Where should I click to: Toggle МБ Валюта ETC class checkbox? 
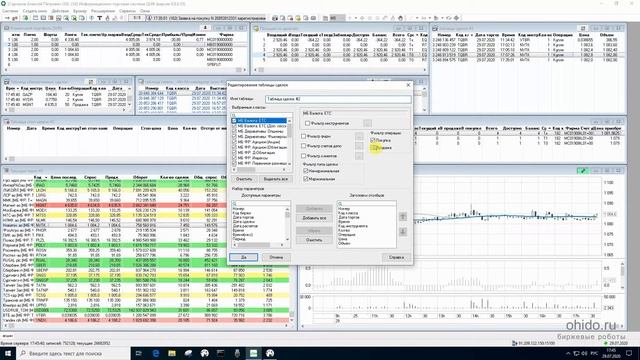point(234,121)
